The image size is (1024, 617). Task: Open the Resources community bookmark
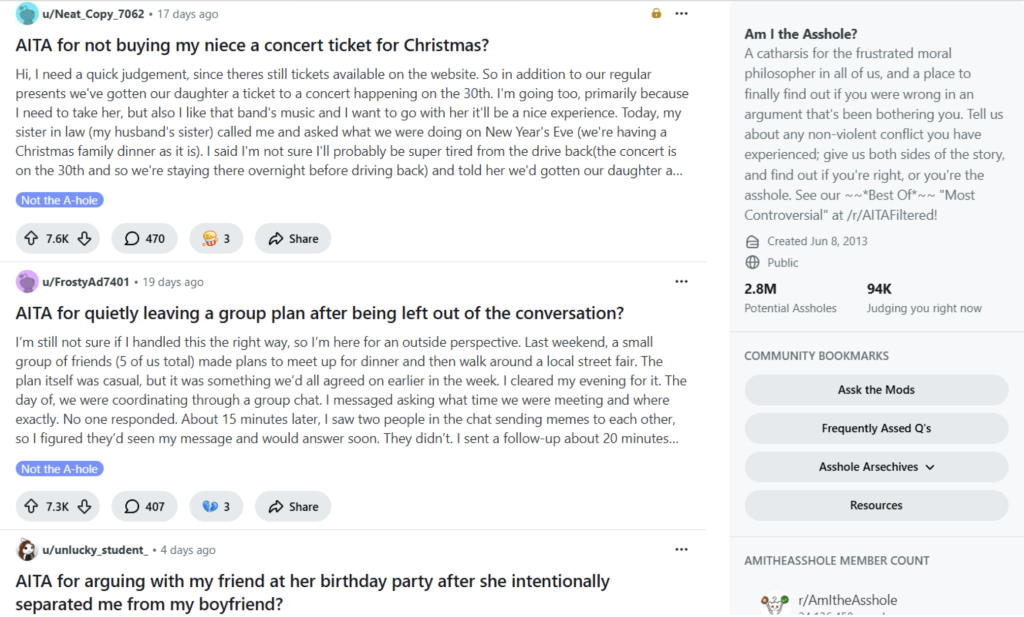[x=876, y=505]
